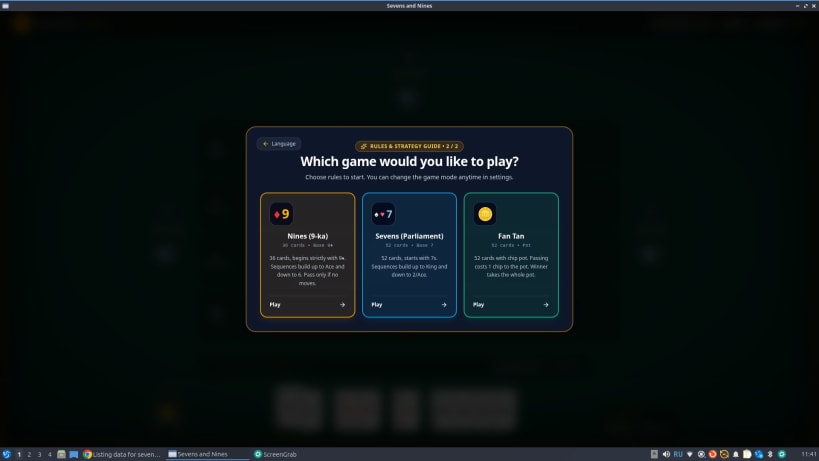
Task: Switch to the Chrome 'Listing data' taskbar window
Action: pos(122,454)
